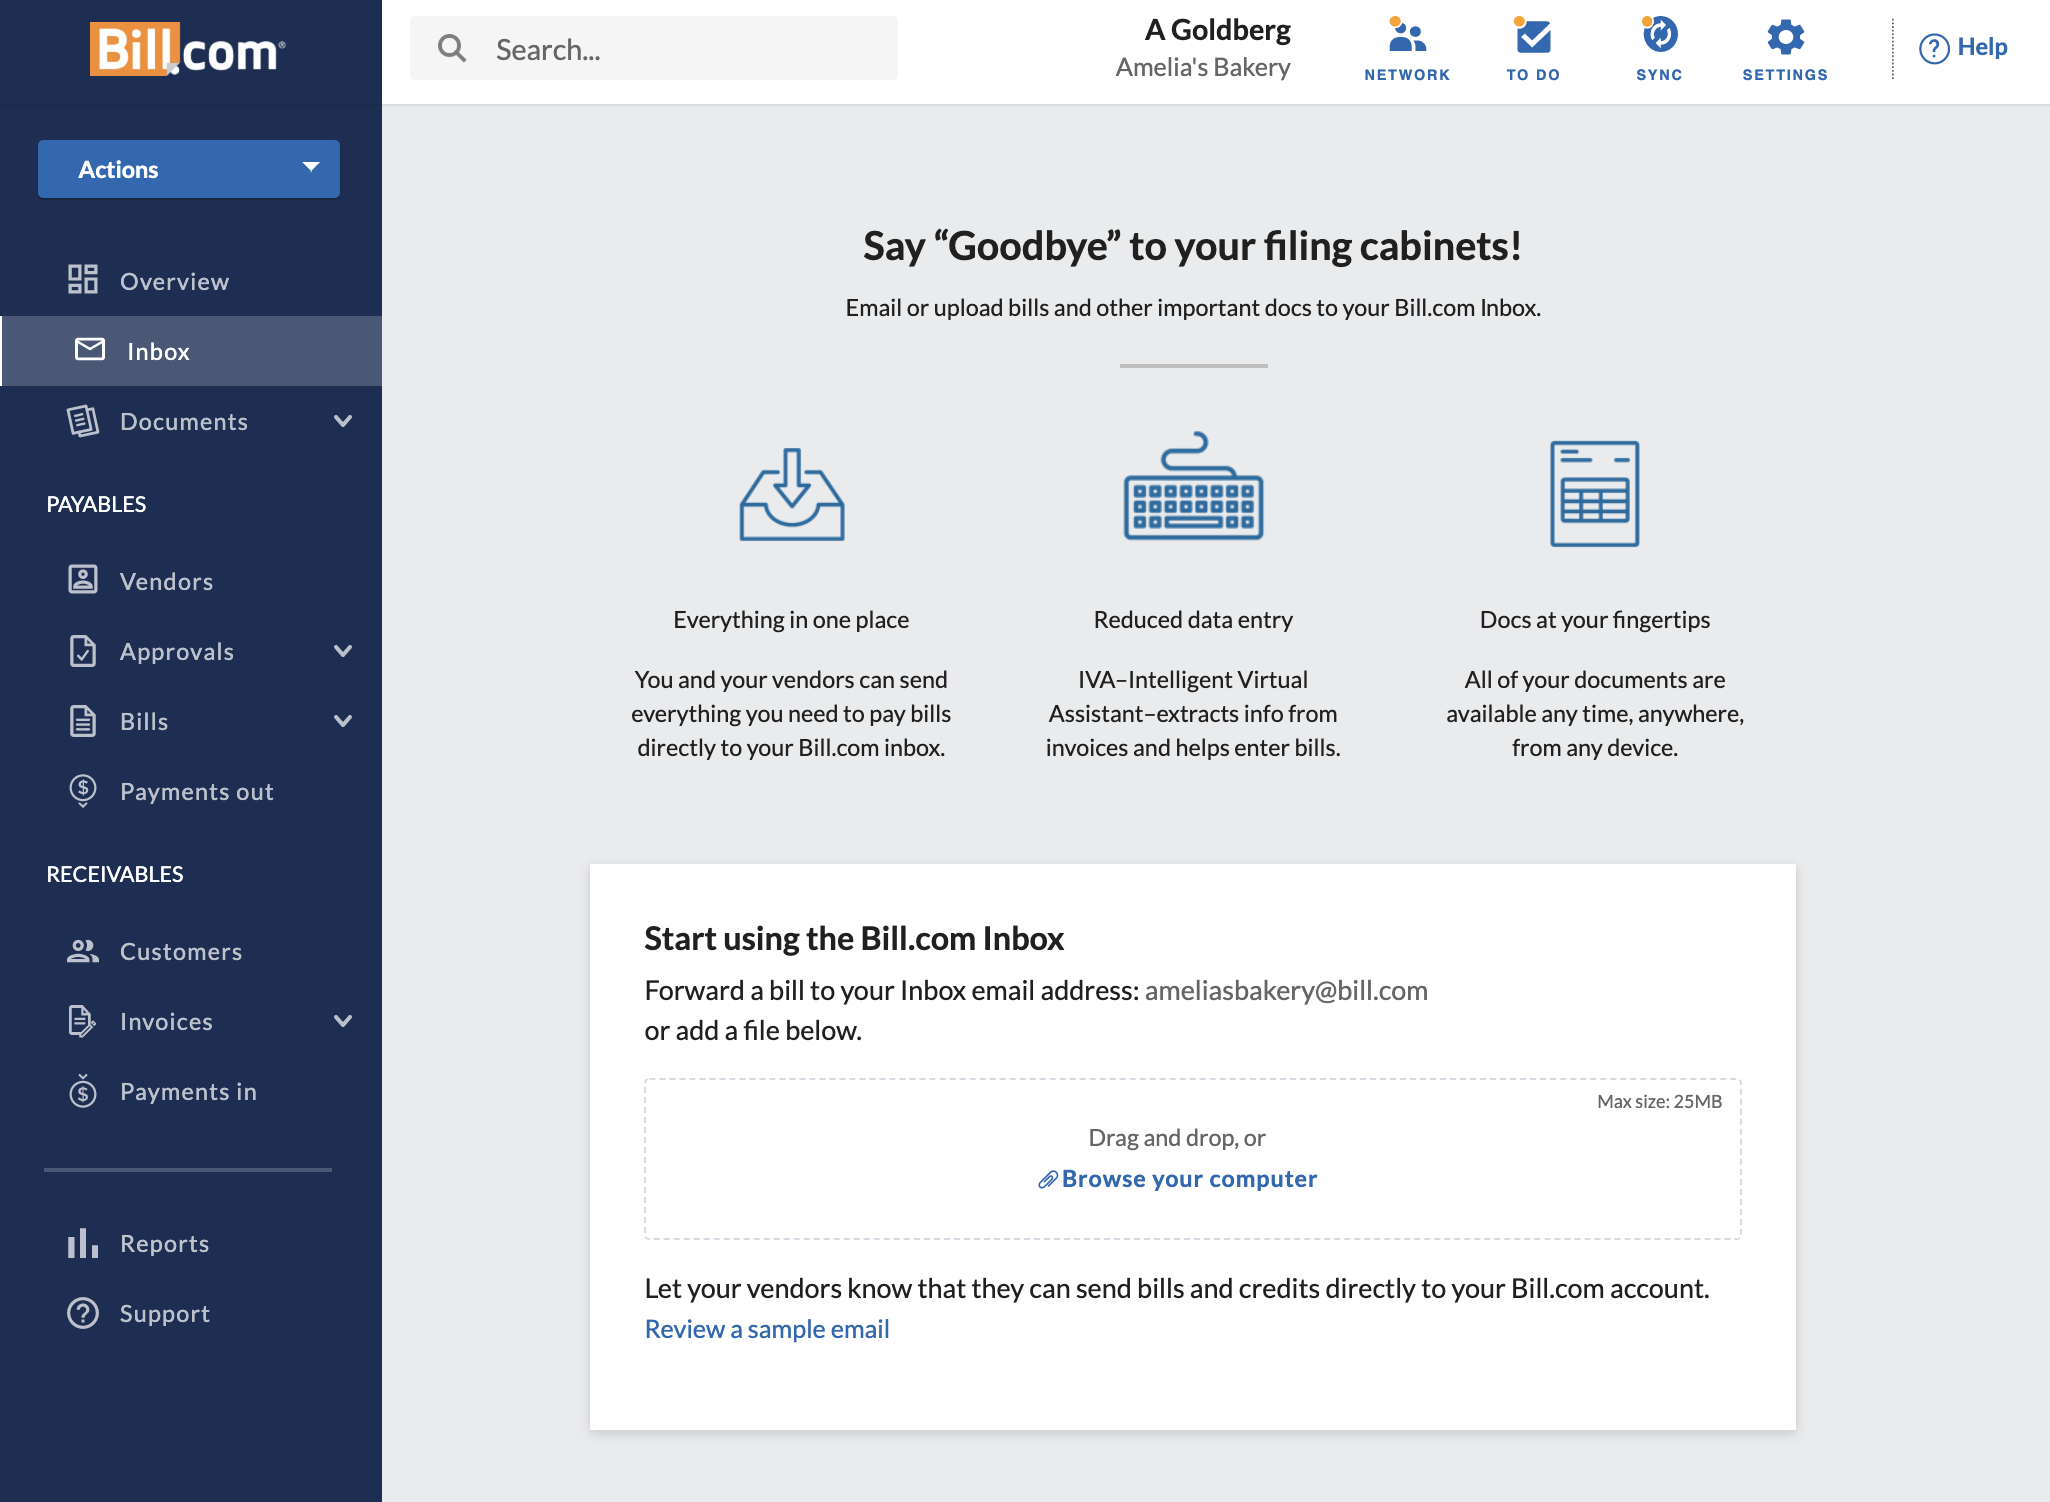The image size is (2050, 1502).
Task: Click the search magnifier icon
Action: coord(452,48)
